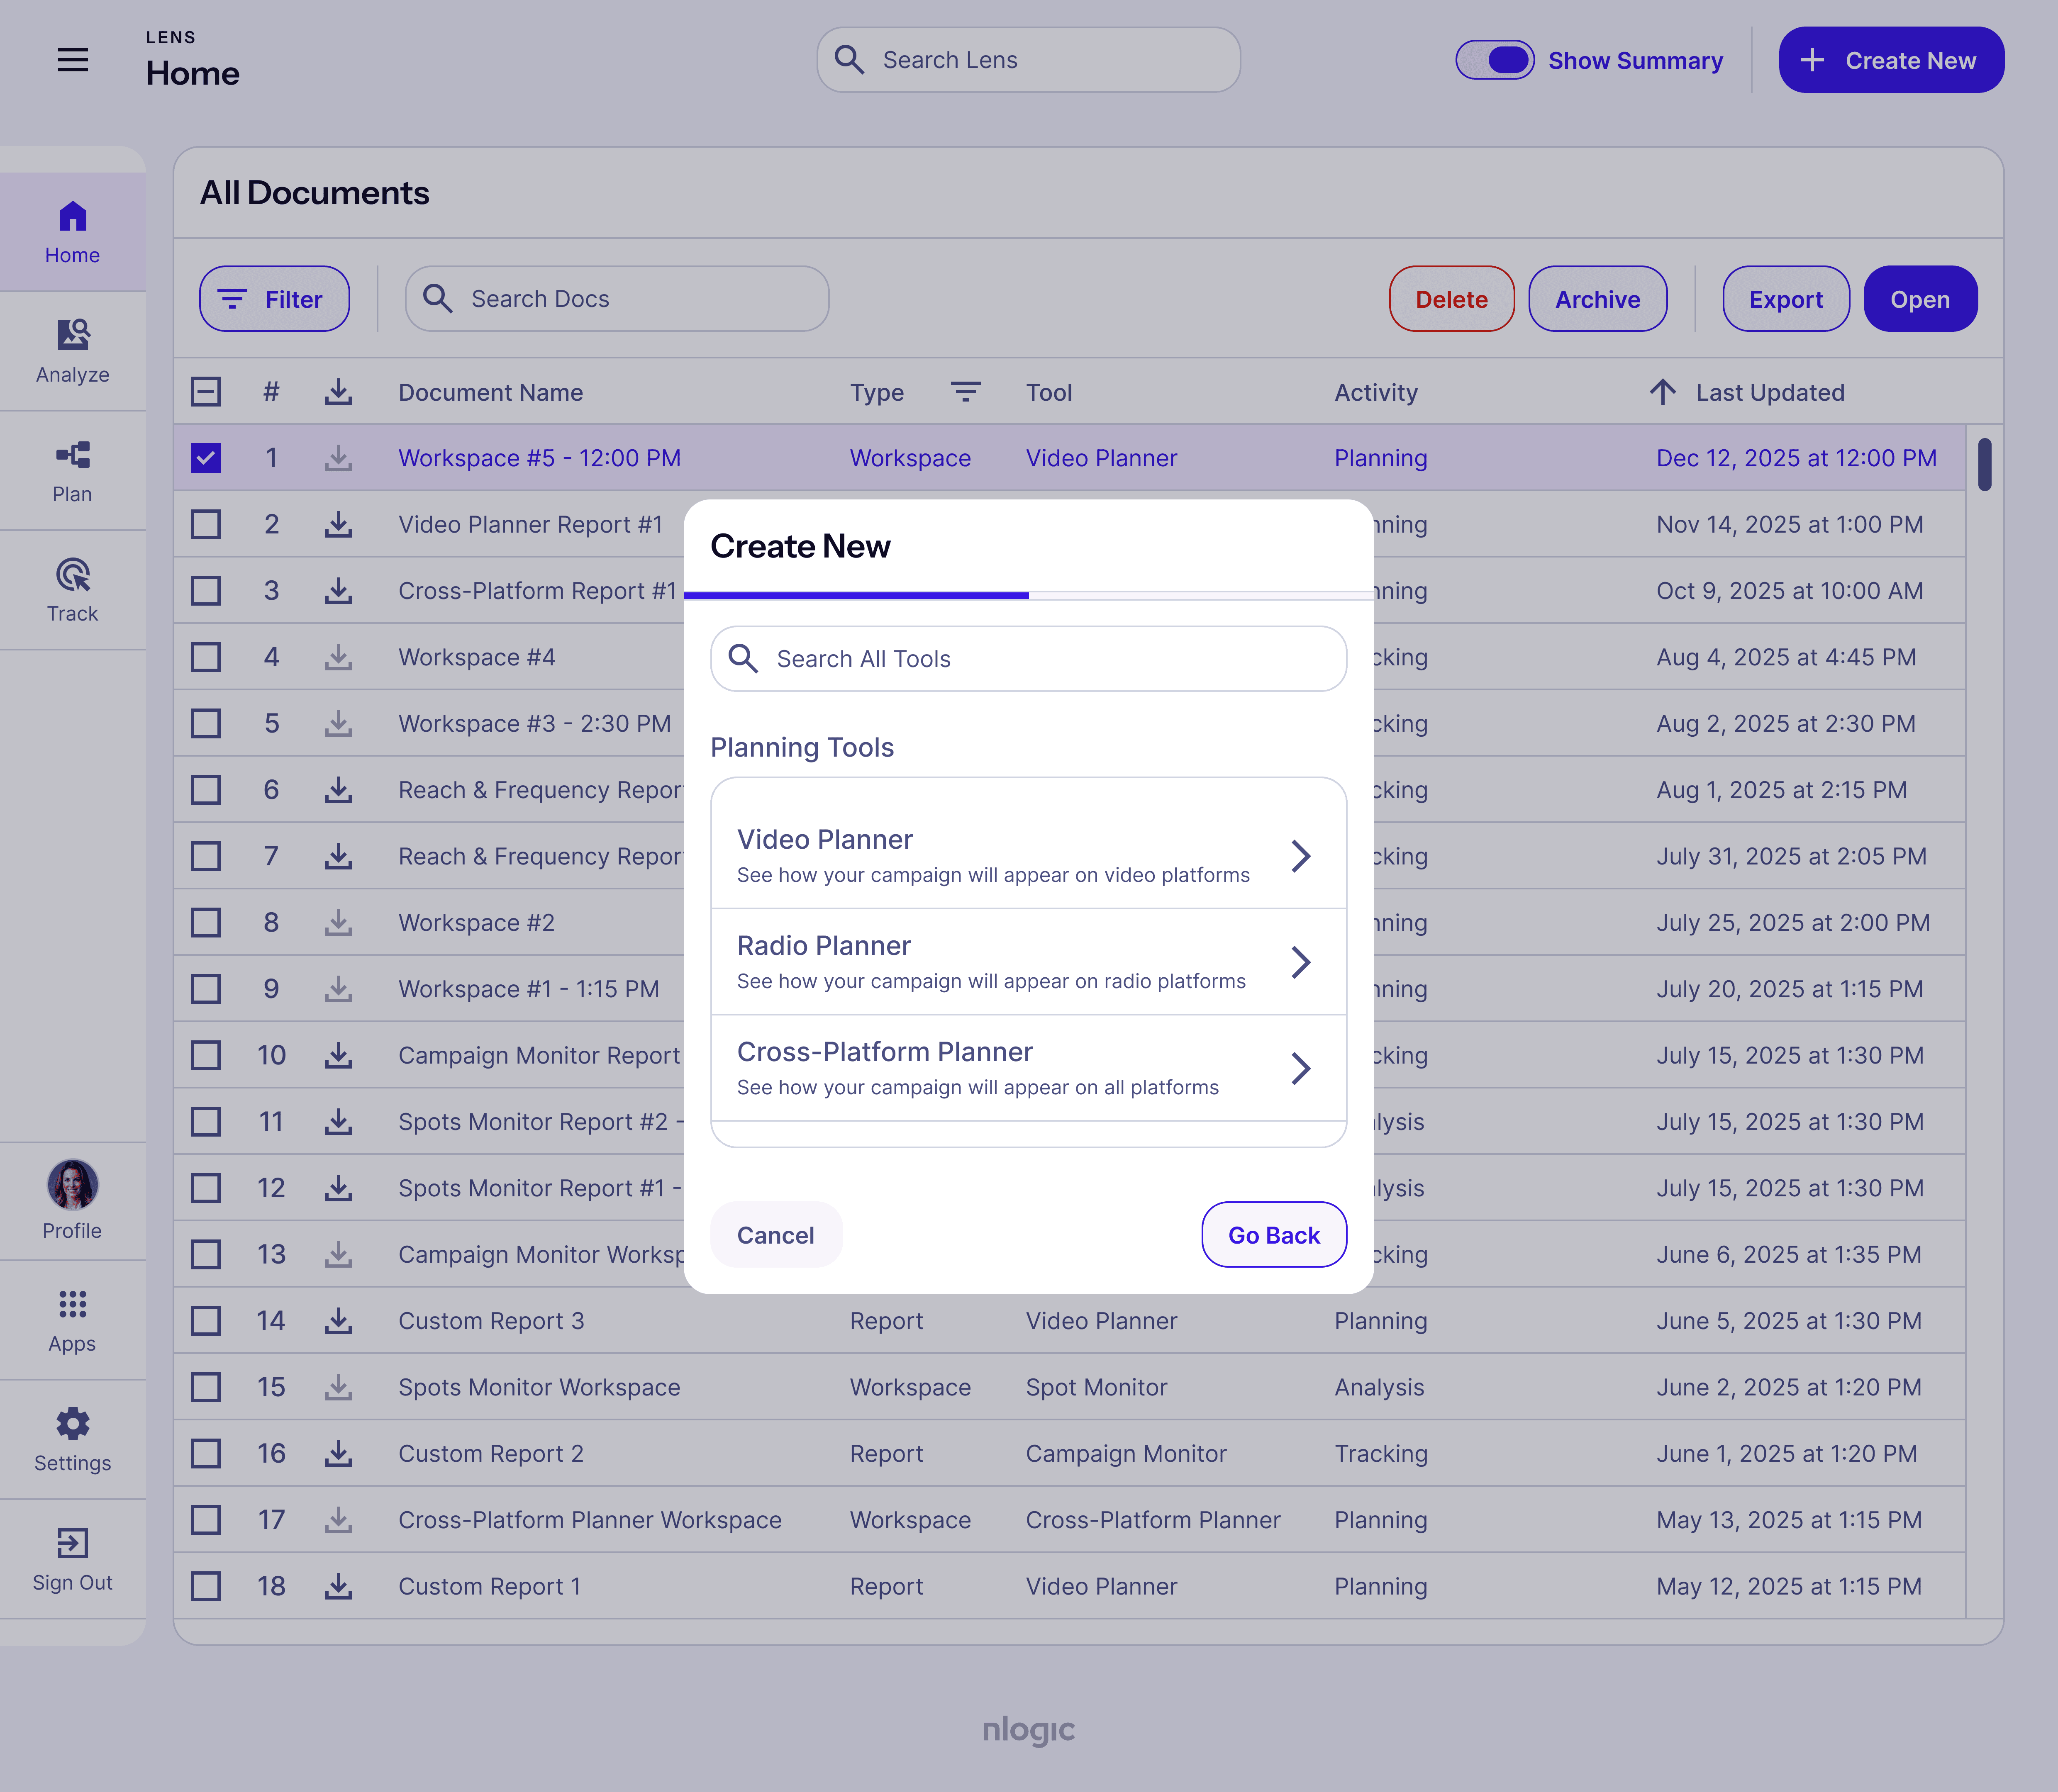Image resolution: width=2058 pixels, height=1792 pixels.
Task: Click the Search All Tools field
Action: (1028, 659)
